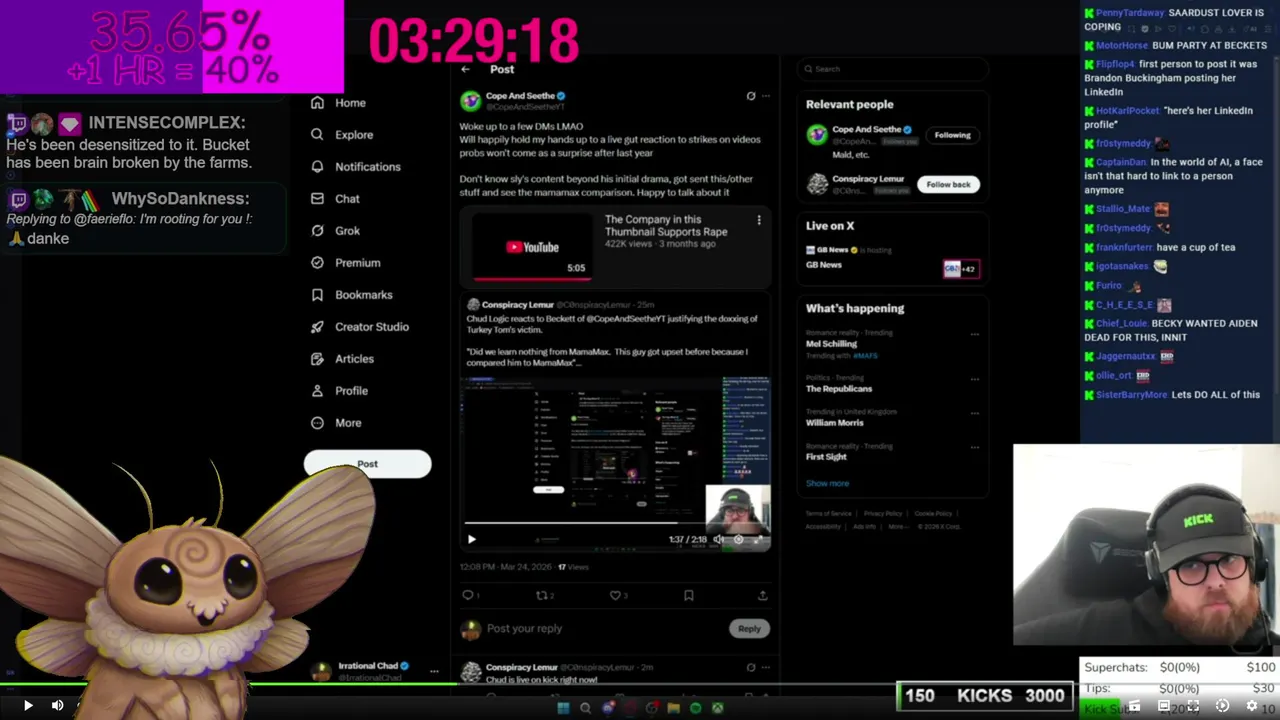1280x720 pixels.
Task: Play the embedded tweet video
Action: click(472, 539)
